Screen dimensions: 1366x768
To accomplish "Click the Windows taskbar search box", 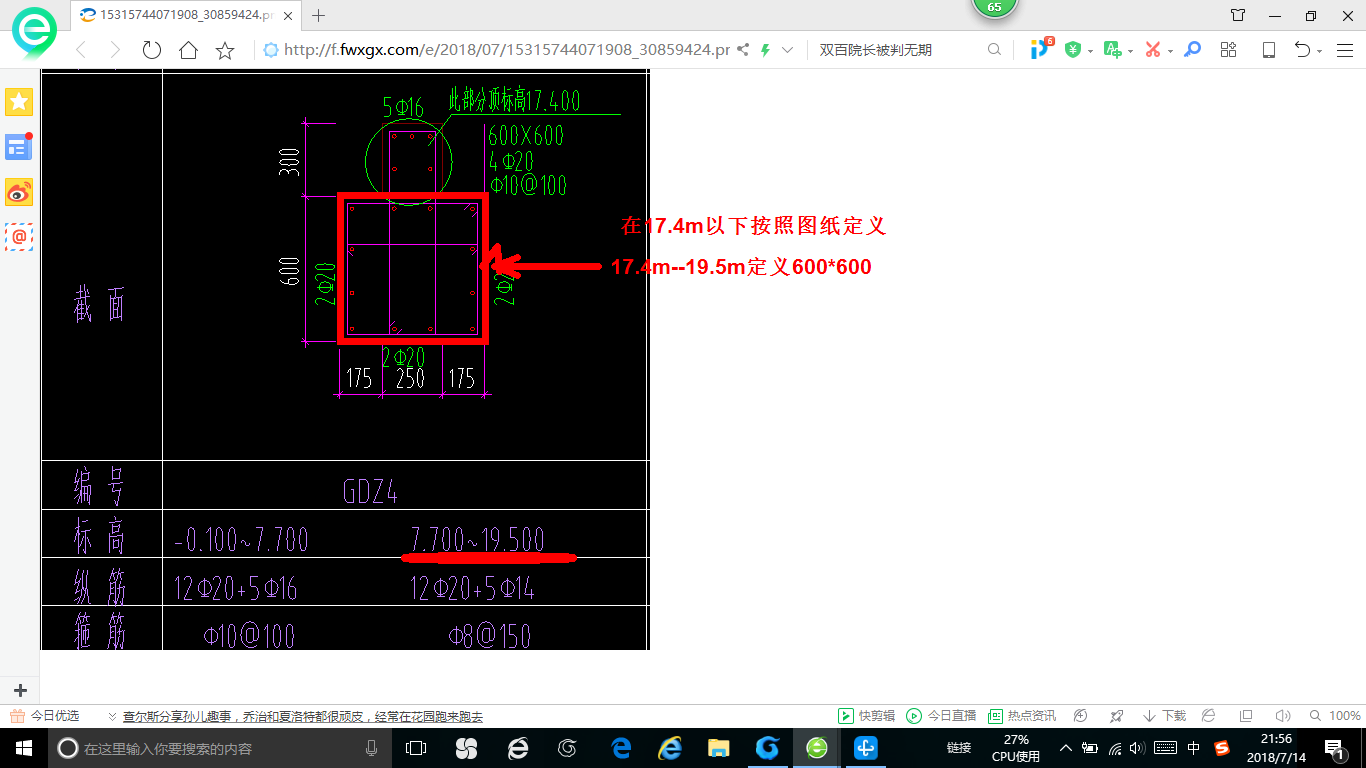I will pos(220,748).
